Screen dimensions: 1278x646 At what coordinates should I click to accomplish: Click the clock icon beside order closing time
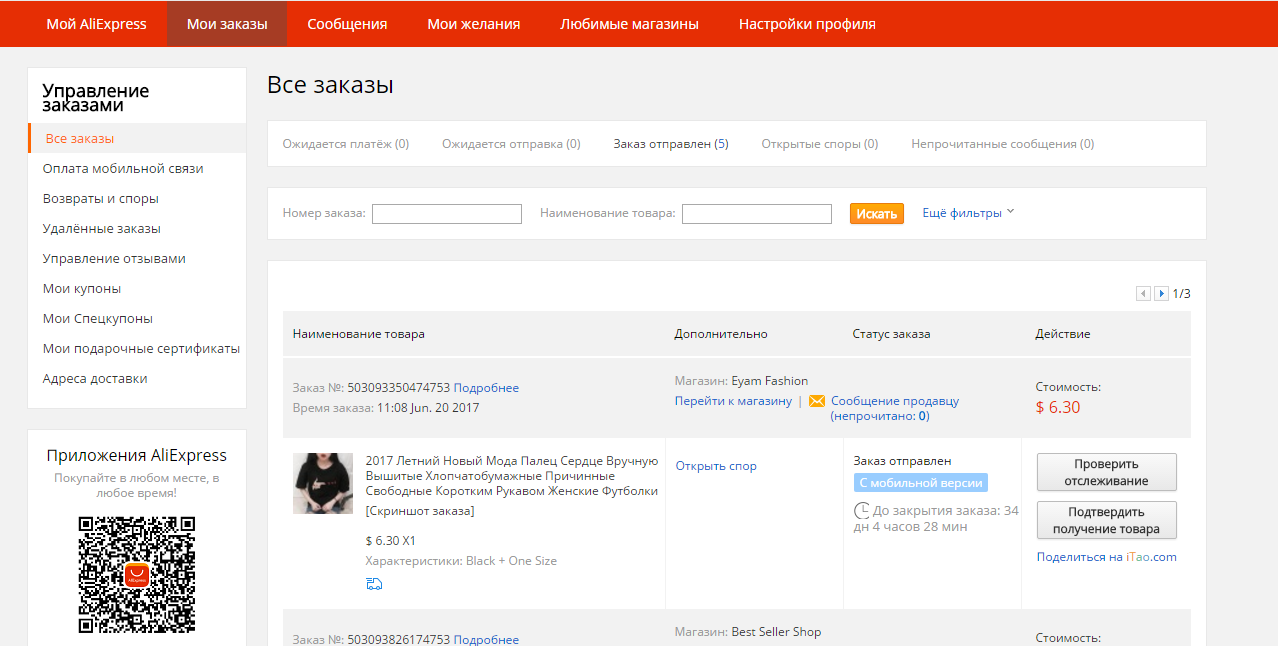(x=861, y=511)
